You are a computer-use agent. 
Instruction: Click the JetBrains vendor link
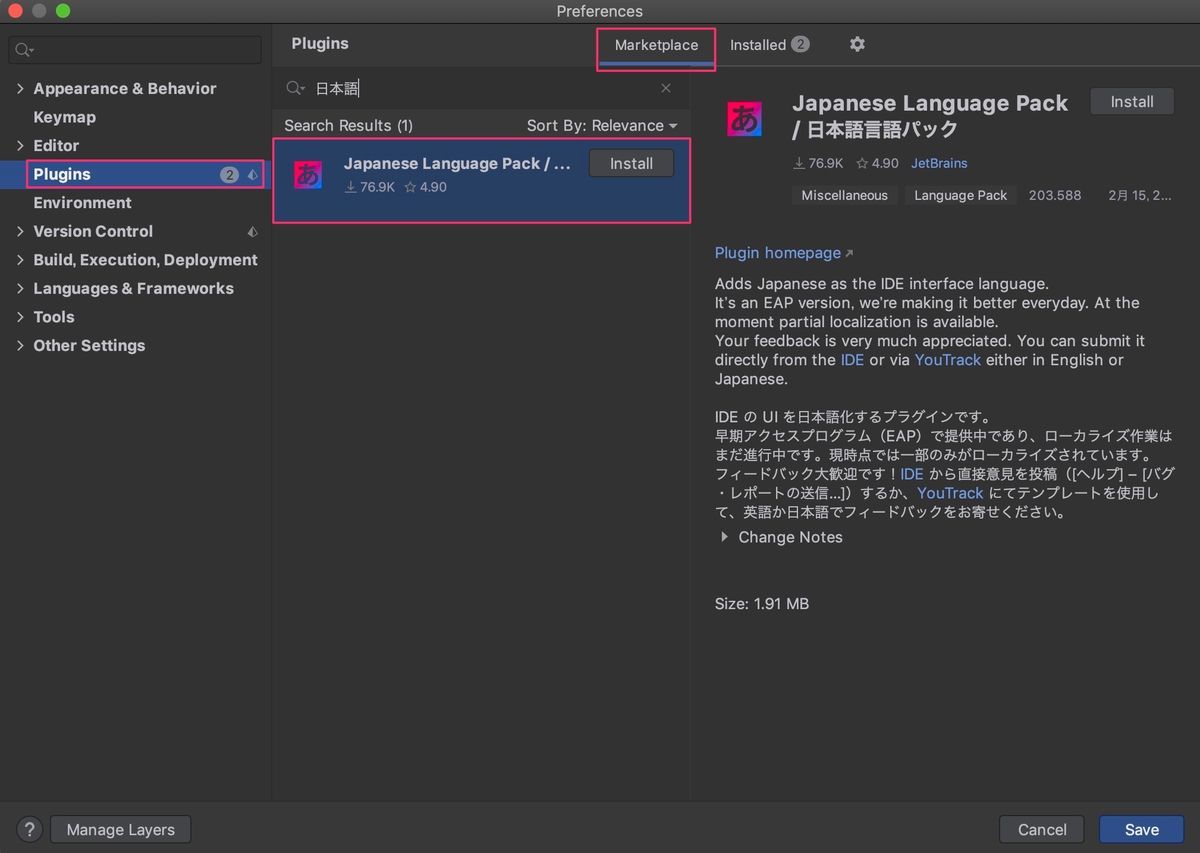pyautogui.click(x=938, y=163)
